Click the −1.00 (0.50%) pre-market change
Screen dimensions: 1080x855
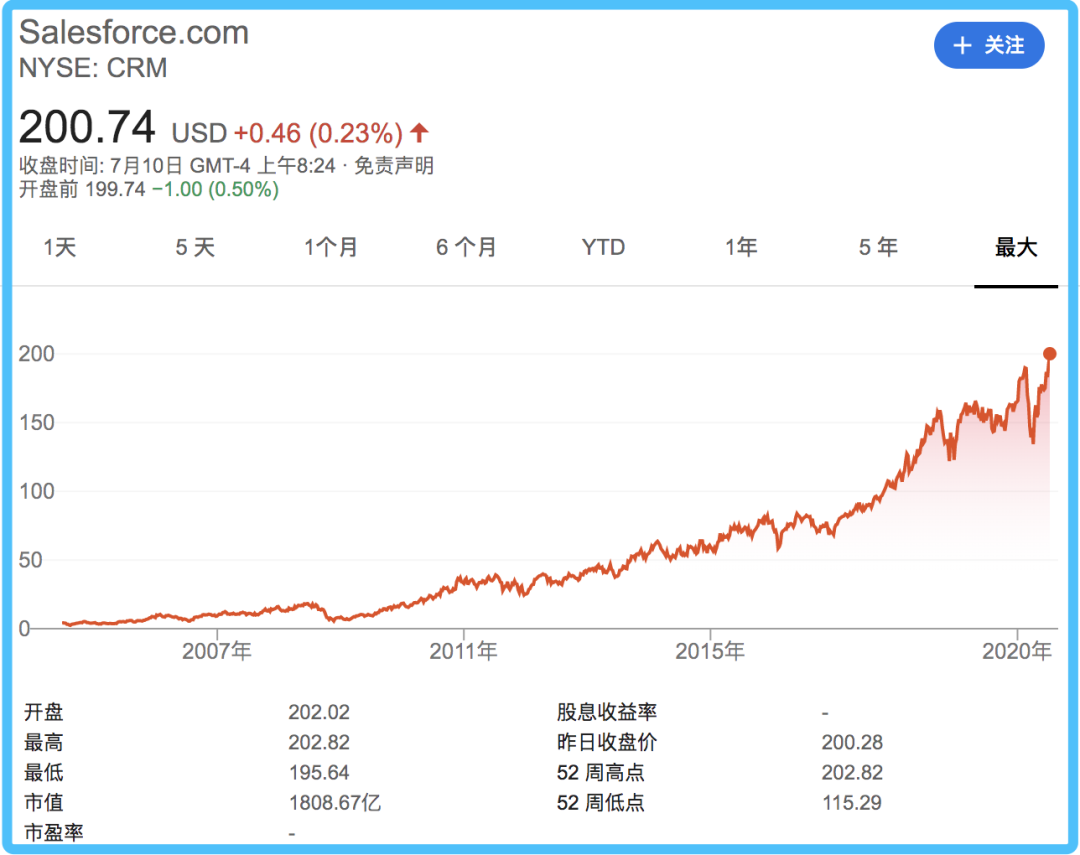pyautogui.click(x=216, y=189)
